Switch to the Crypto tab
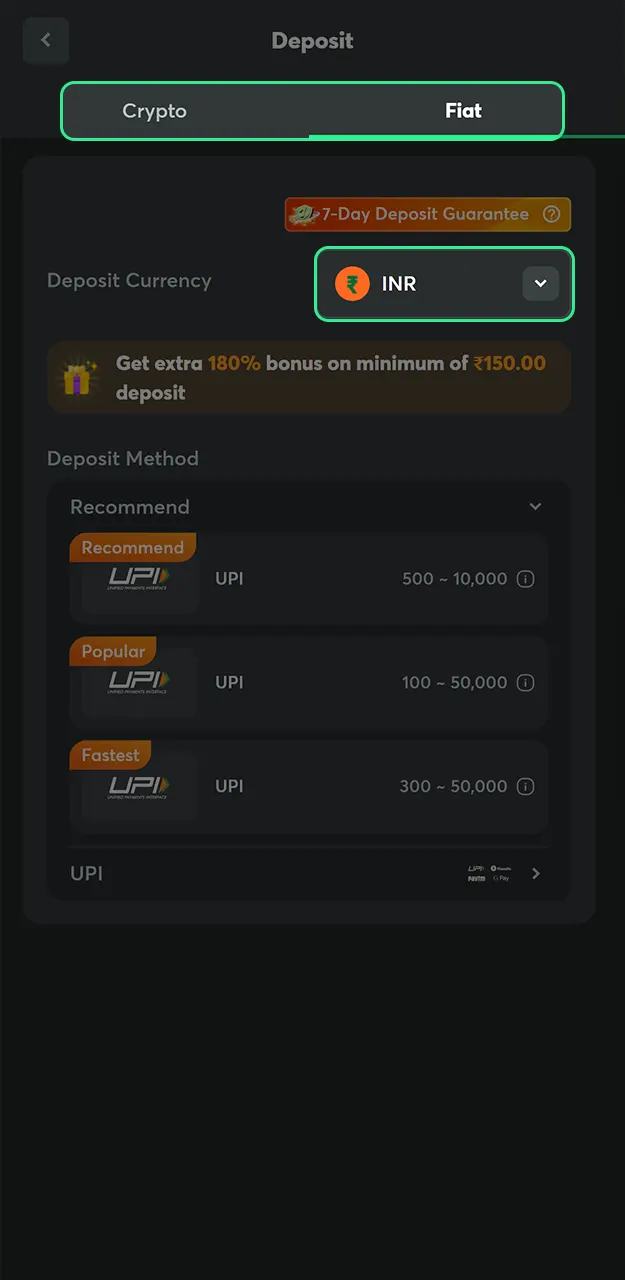This screenshot has height=1280, width=625. [154, 110]
